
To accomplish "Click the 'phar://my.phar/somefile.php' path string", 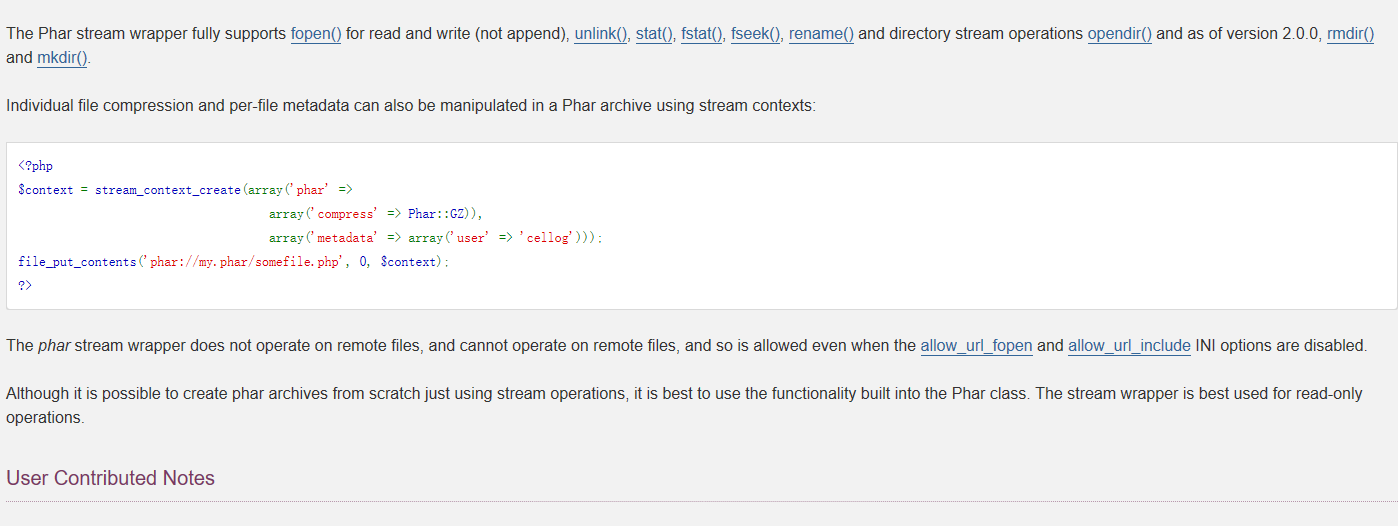I will (x=246, y=262).
